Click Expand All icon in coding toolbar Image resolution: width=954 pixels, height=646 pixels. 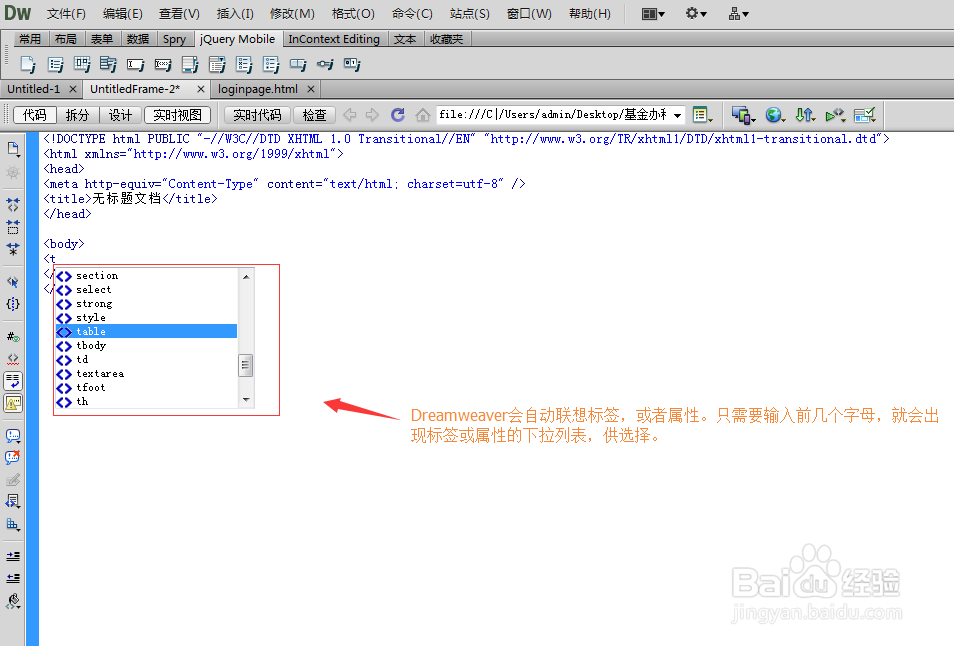click(13, 249)
